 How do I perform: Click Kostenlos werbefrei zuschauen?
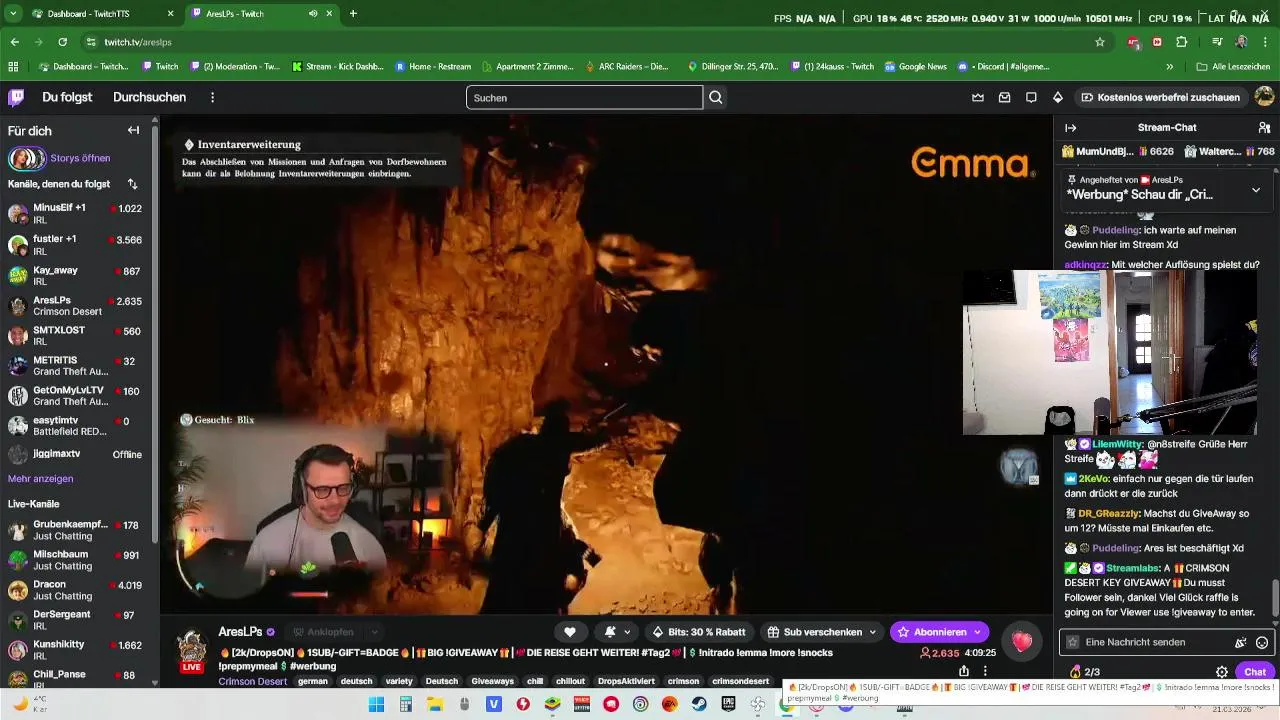click(1161, 97)
